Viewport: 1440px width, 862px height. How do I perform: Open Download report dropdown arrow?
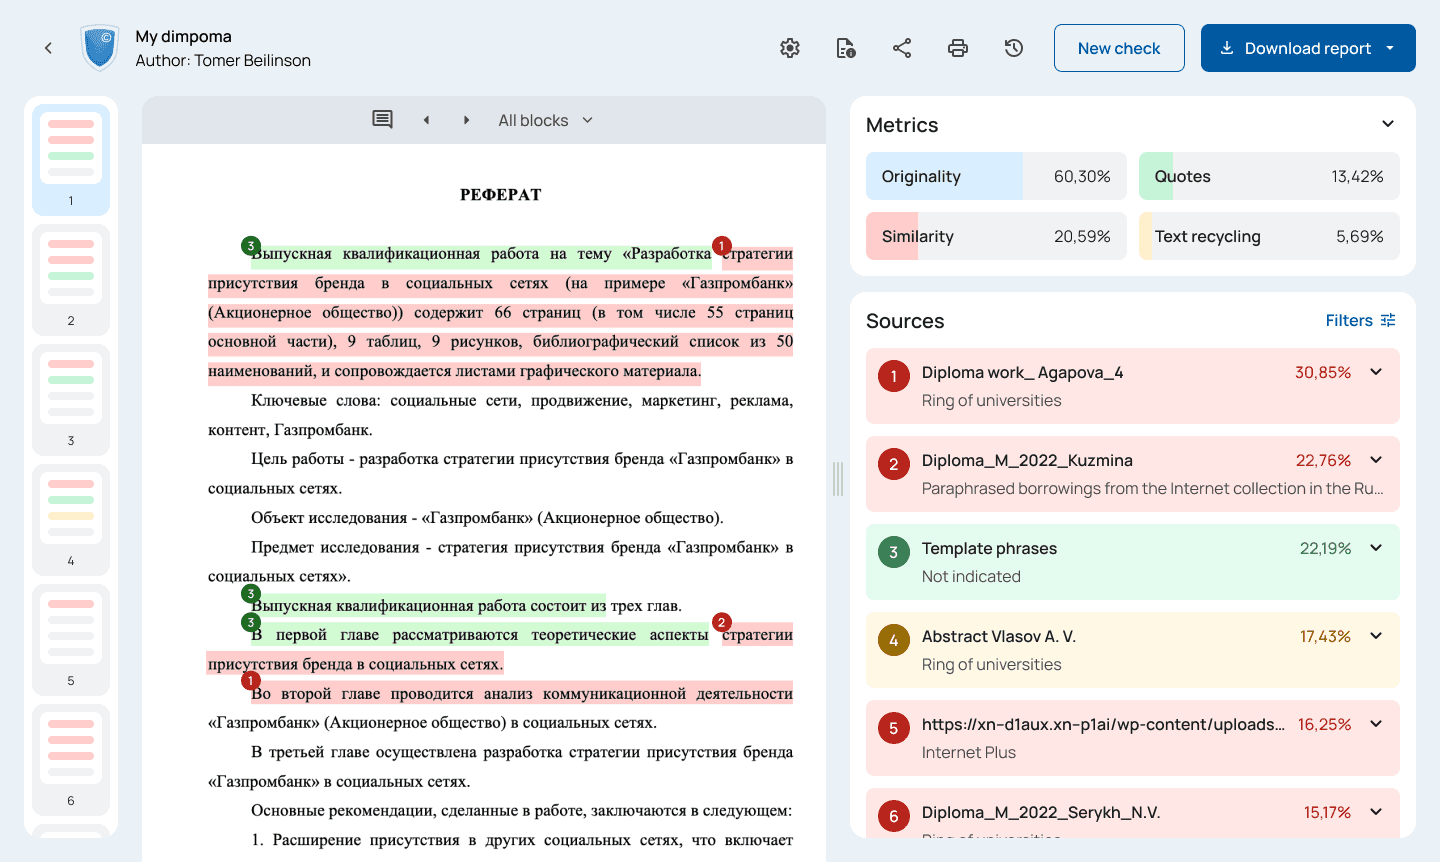[1390, 48]
